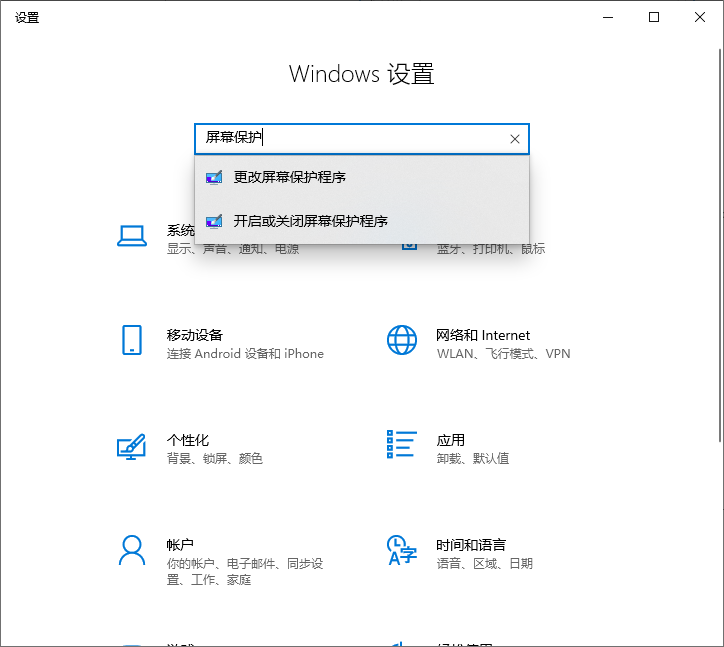Click the 时间和语言 clock-and-letter icon

click(x=402, y=550)
